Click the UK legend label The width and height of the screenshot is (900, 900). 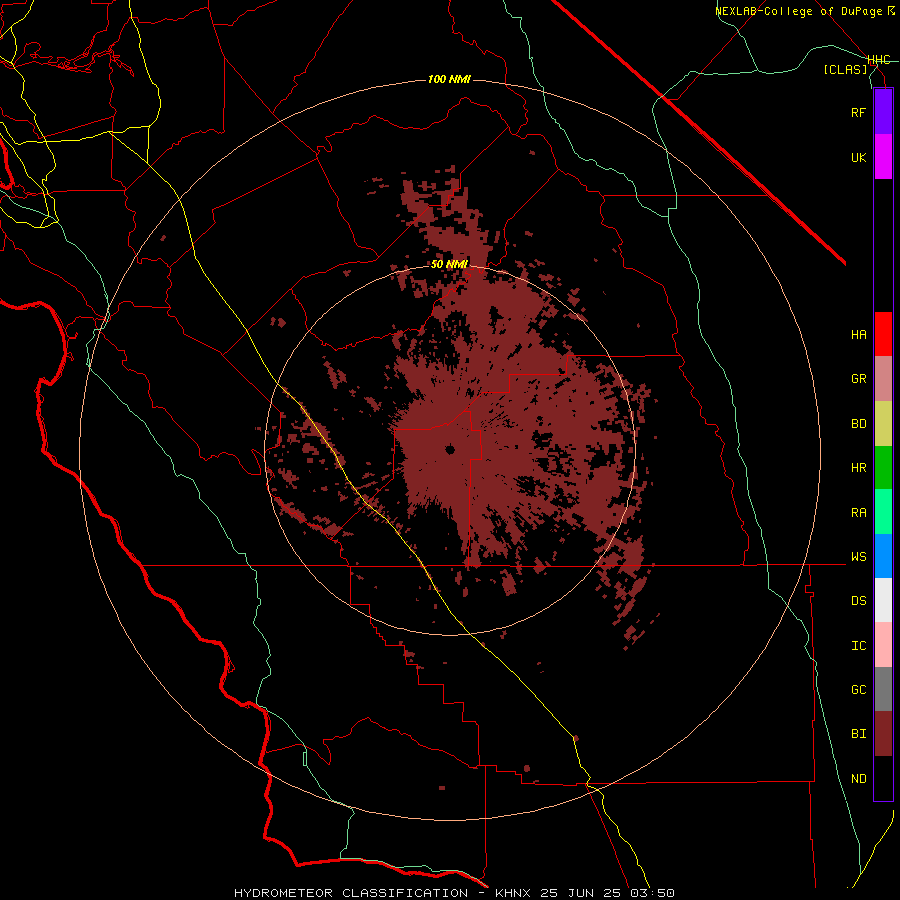(x=858, y=157)
